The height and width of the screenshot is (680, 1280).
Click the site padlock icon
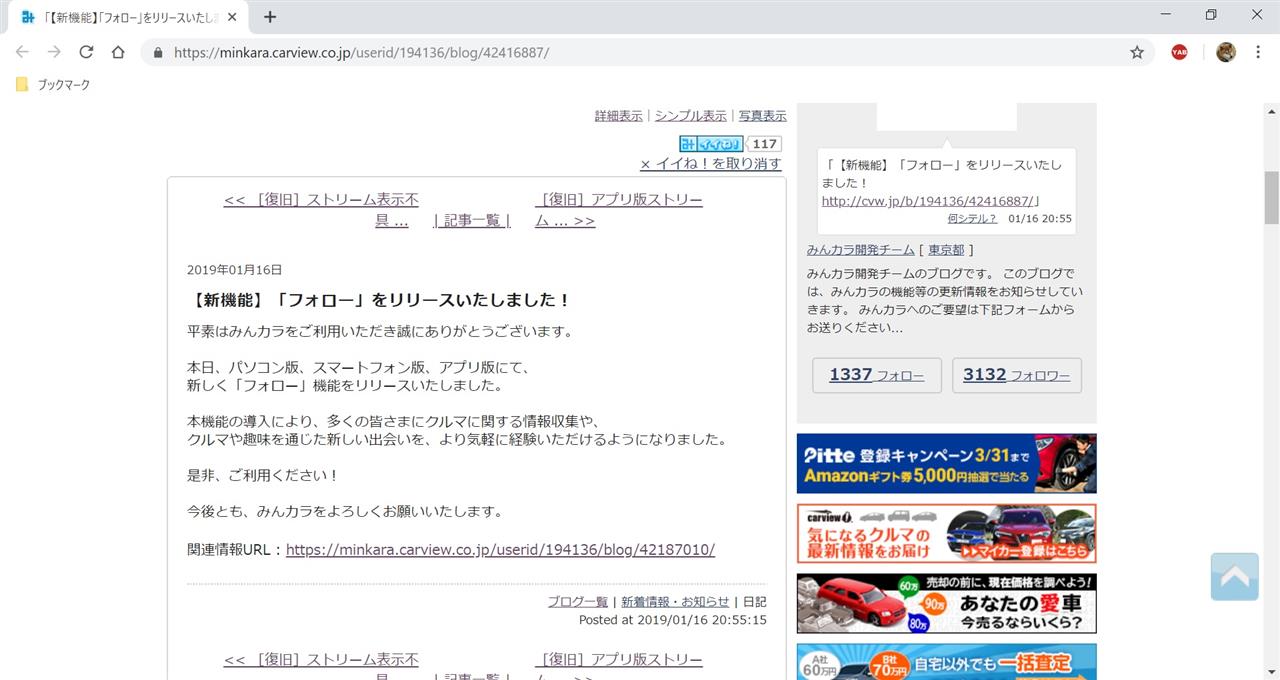(158, 52)
